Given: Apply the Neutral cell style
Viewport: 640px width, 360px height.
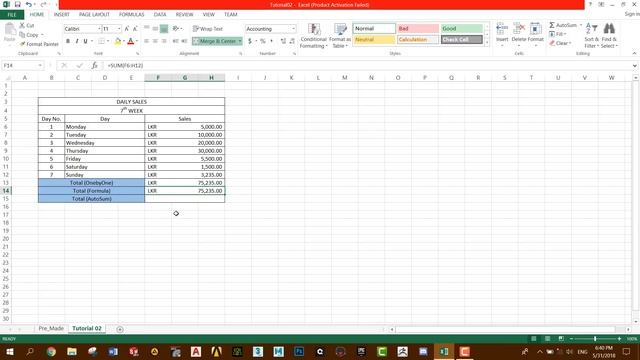Looking at the screenshot, I should pyautogui.click(x=374, y=40).
